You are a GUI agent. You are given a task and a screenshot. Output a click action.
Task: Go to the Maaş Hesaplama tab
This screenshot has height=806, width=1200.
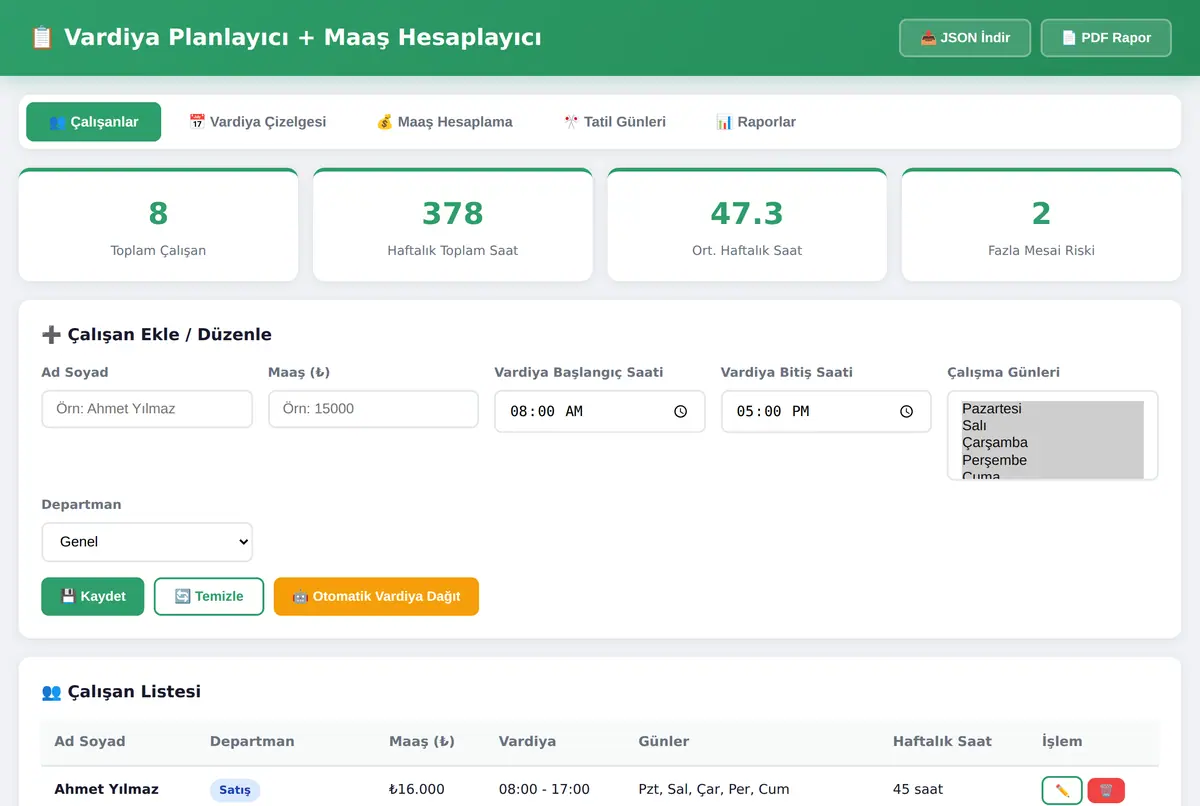click(x=445, y=122)
